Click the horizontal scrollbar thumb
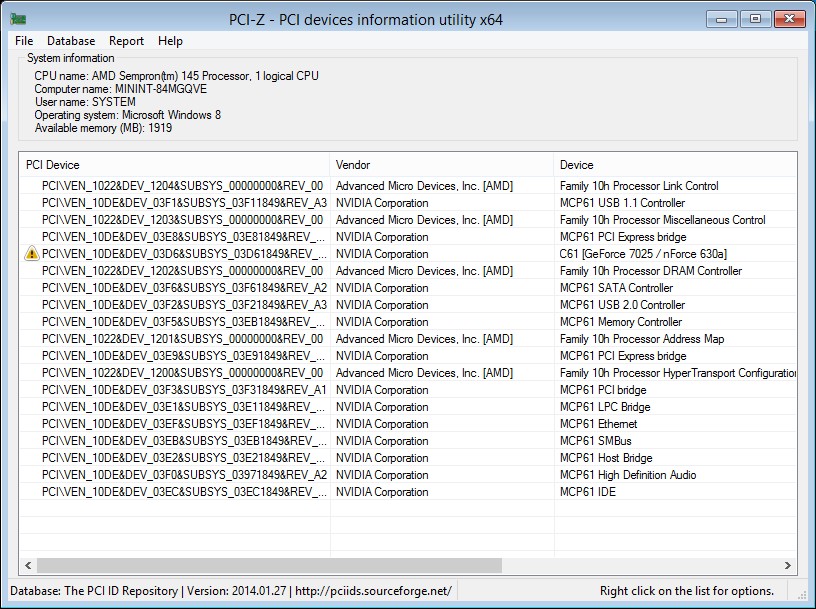Viewport: 816px width, 609px height. (270, 566)
